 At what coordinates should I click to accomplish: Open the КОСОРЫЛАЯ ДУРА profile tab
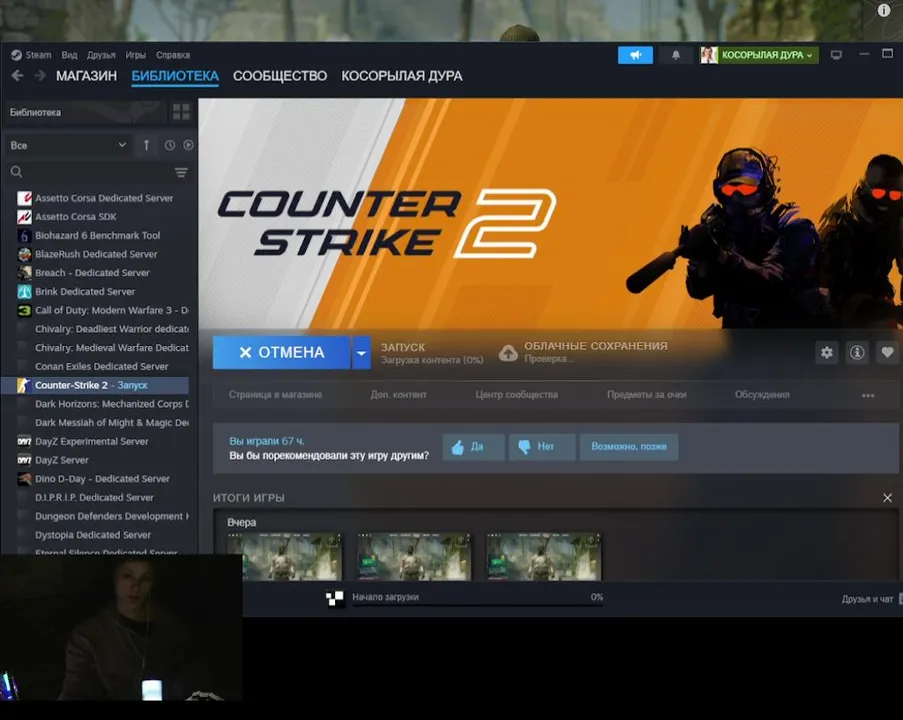tap(401, 75)
